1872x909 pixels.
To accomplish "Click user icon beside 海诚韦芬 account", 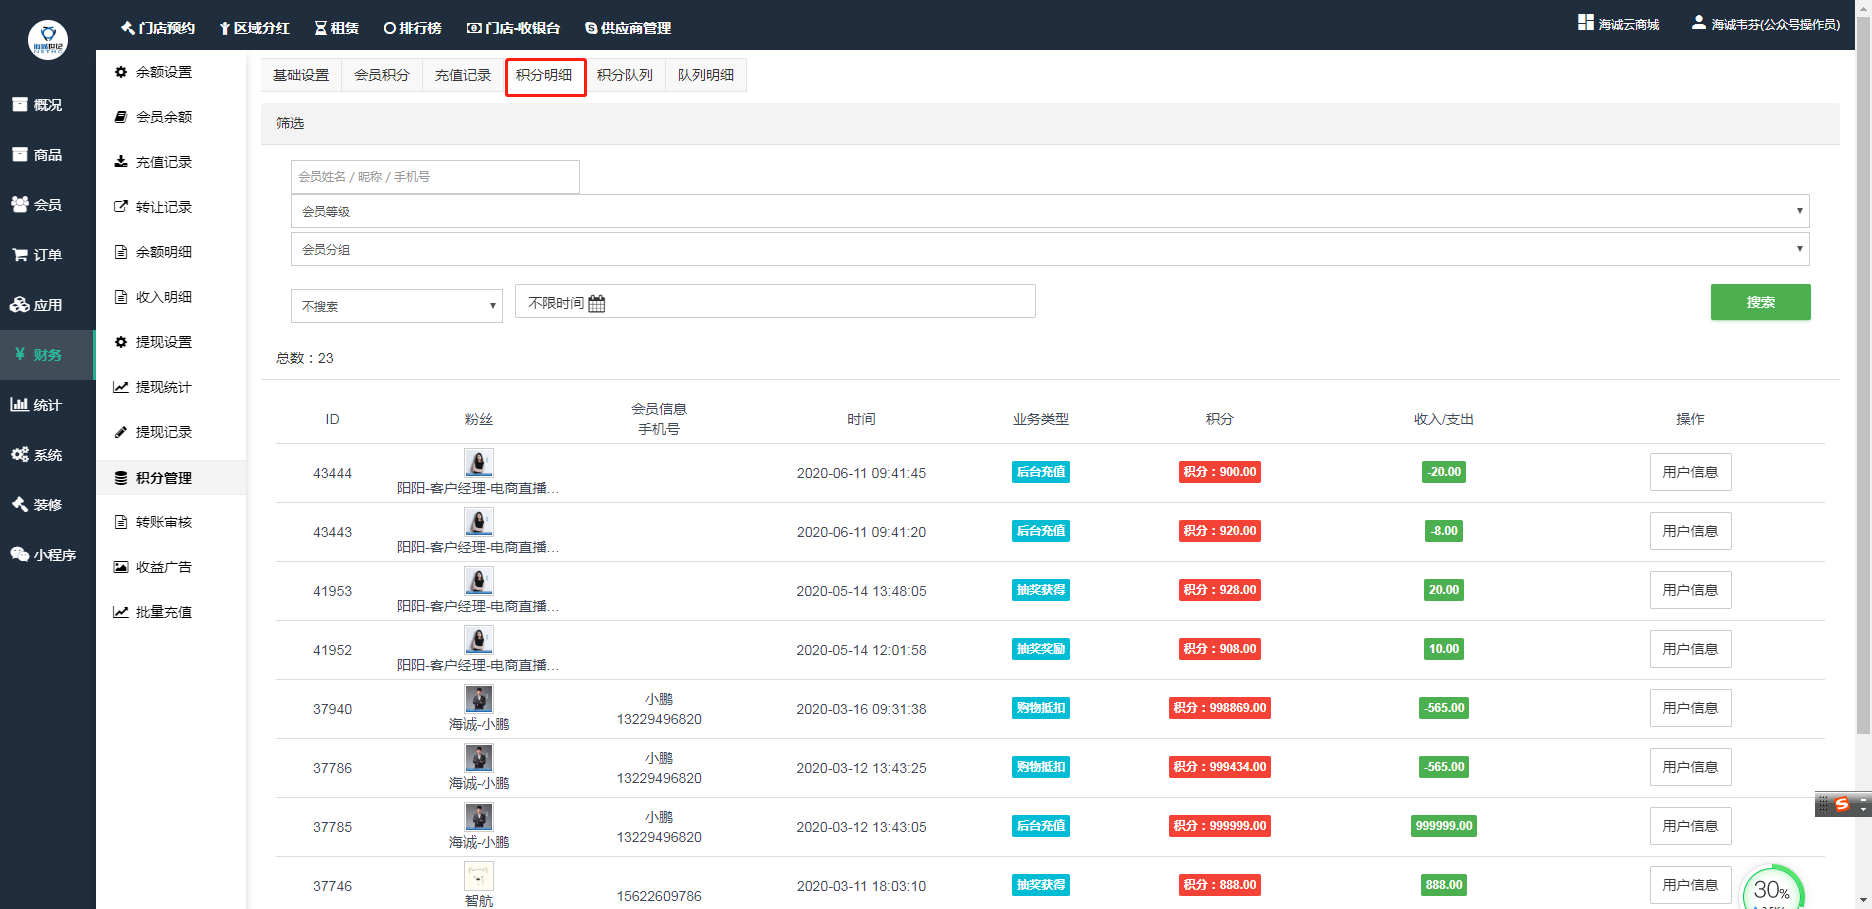I will [x=1698, y=22].
